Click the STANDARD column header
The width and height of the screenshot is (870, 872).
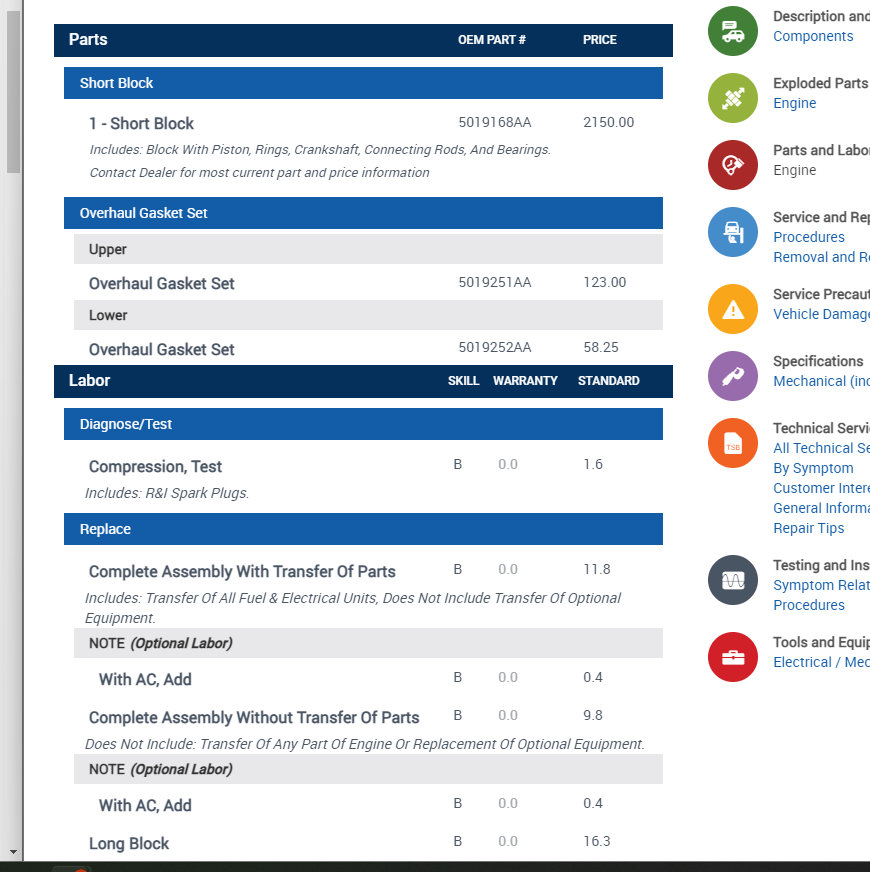point(609,381)
